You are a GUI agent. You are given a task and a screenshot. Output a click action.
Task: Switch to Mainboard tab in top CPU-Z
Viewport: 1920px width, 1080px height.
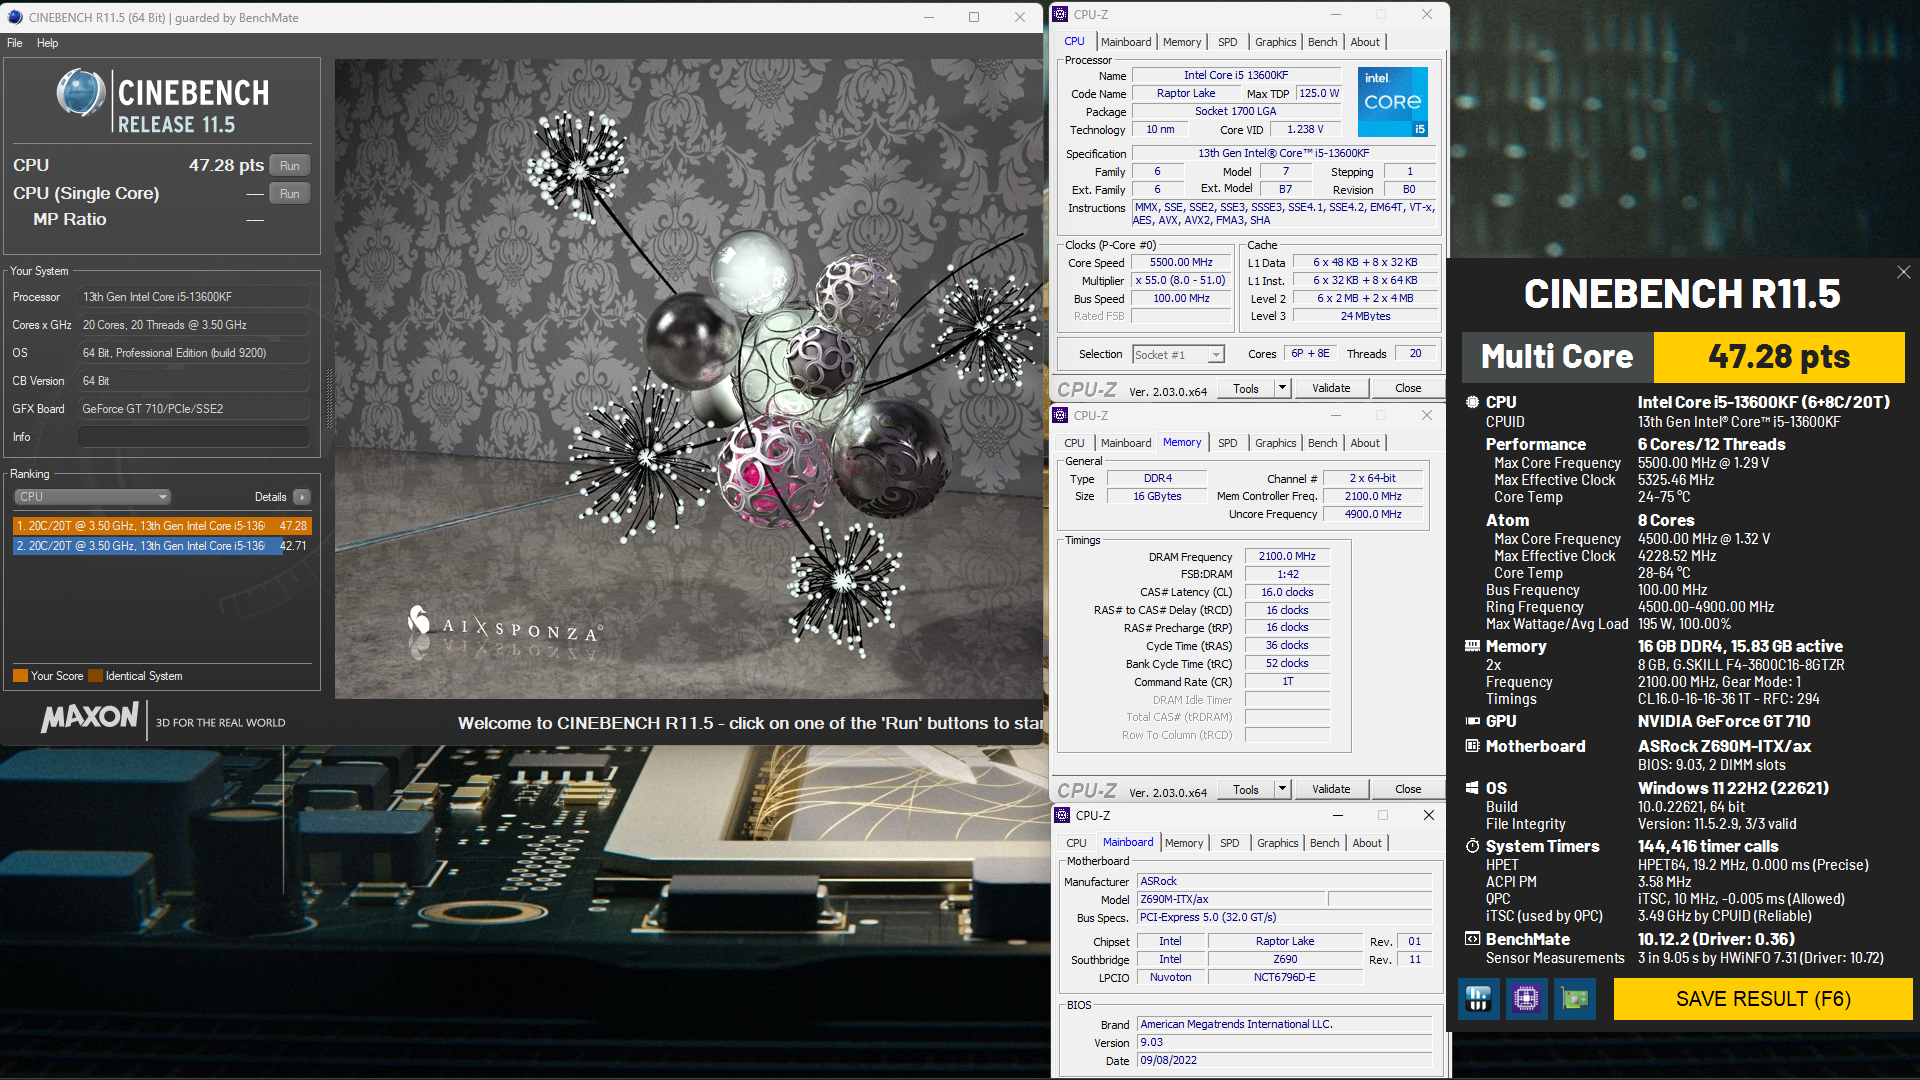coord(1126,42)
